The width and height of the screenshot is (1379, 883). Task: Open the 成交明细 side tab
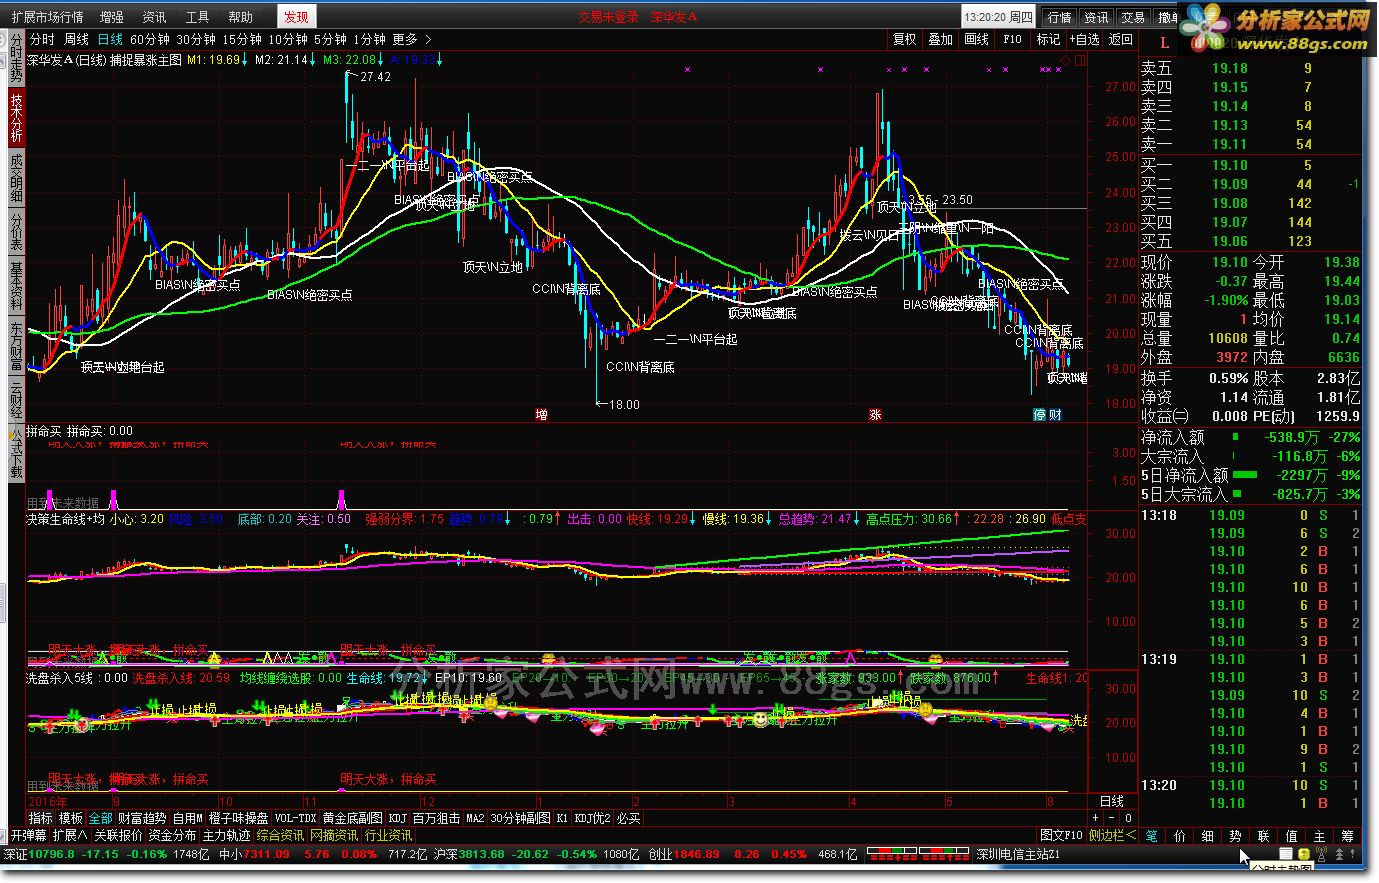(x=16, y=179)
